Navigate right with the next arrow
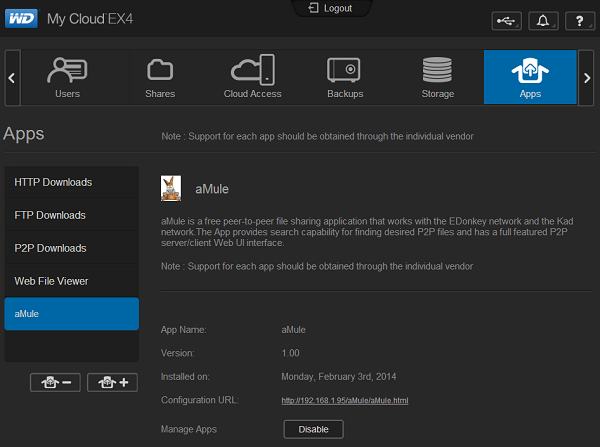The image size is (600, 447). pyautogui.click(x=587, y=78)
